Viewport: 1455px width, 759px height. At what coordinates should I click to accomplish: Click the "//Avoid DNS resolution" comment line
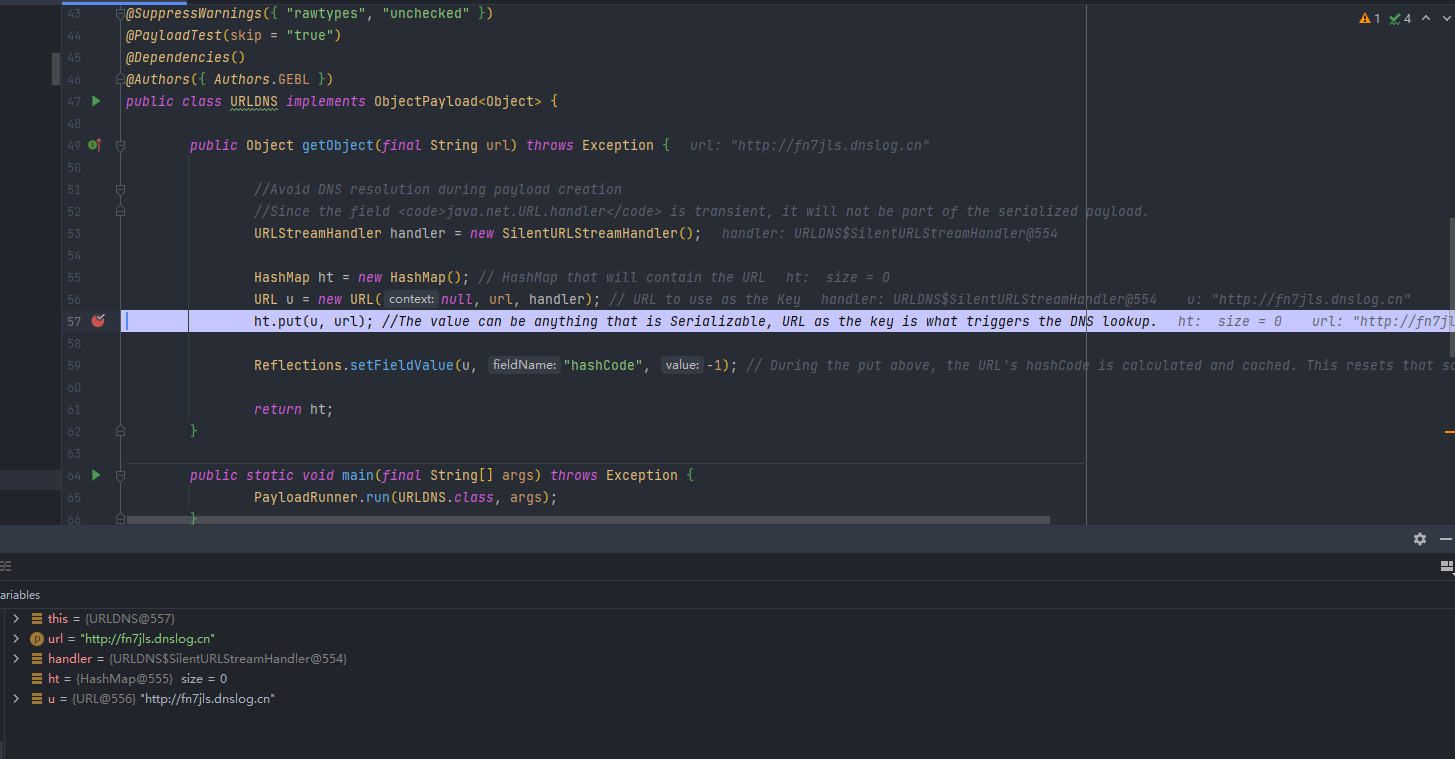(438, 189)
